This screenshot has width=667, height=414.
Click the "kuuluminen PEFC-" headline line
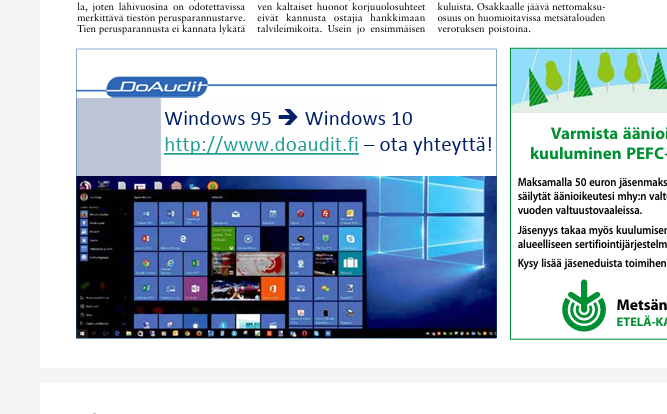599,153
